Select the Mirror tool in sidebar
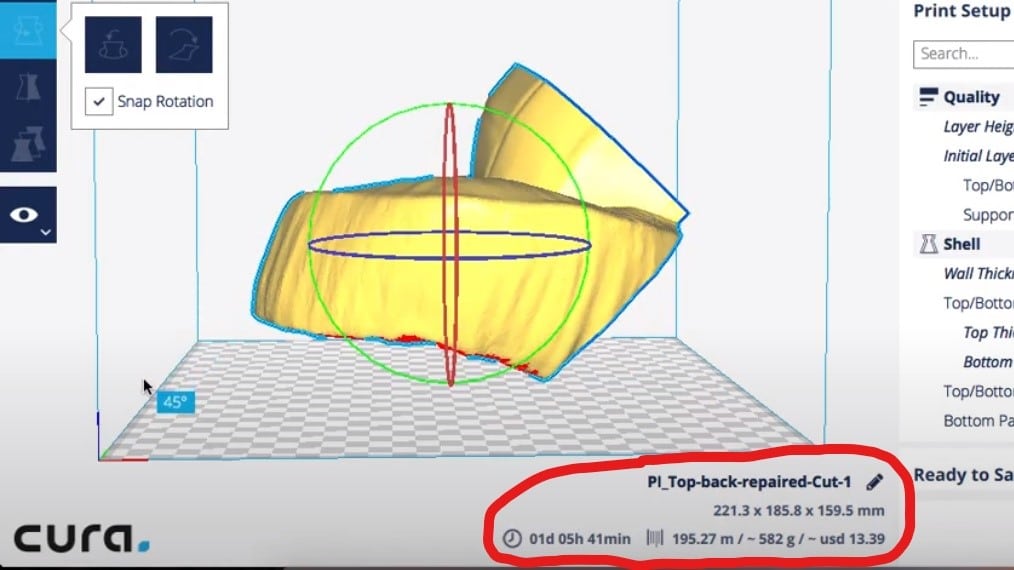 [28, 88]
